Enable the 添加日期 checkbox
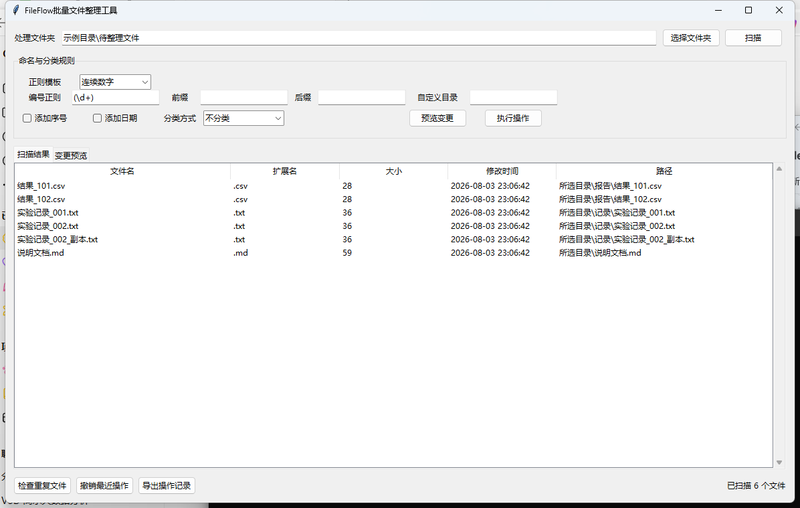Screen dimensions: 800x508 pos(115,118)
